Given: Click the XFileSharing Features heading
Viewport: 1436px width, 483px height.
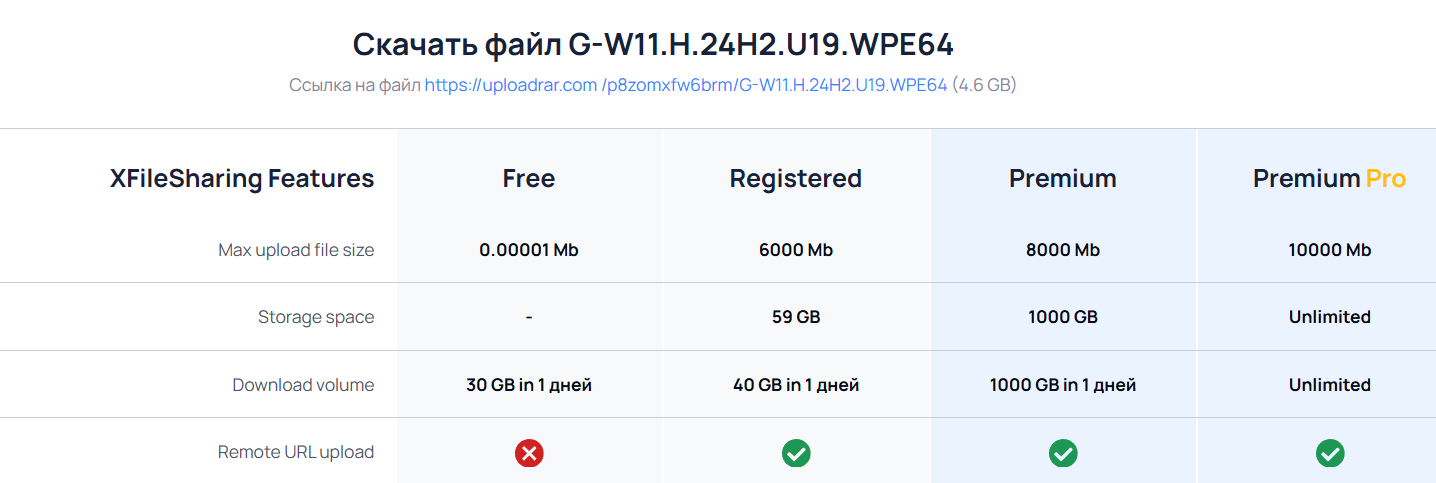Looking at the screenshot, I should tap(242, 179).
